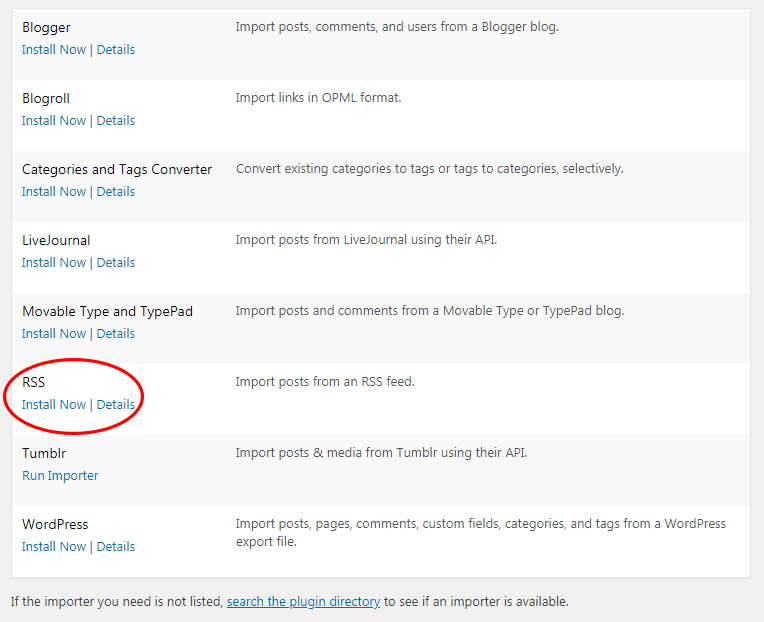Install the Categories and Tags Converter
This screenshot has height=622, width=764.
pos(54,192)
